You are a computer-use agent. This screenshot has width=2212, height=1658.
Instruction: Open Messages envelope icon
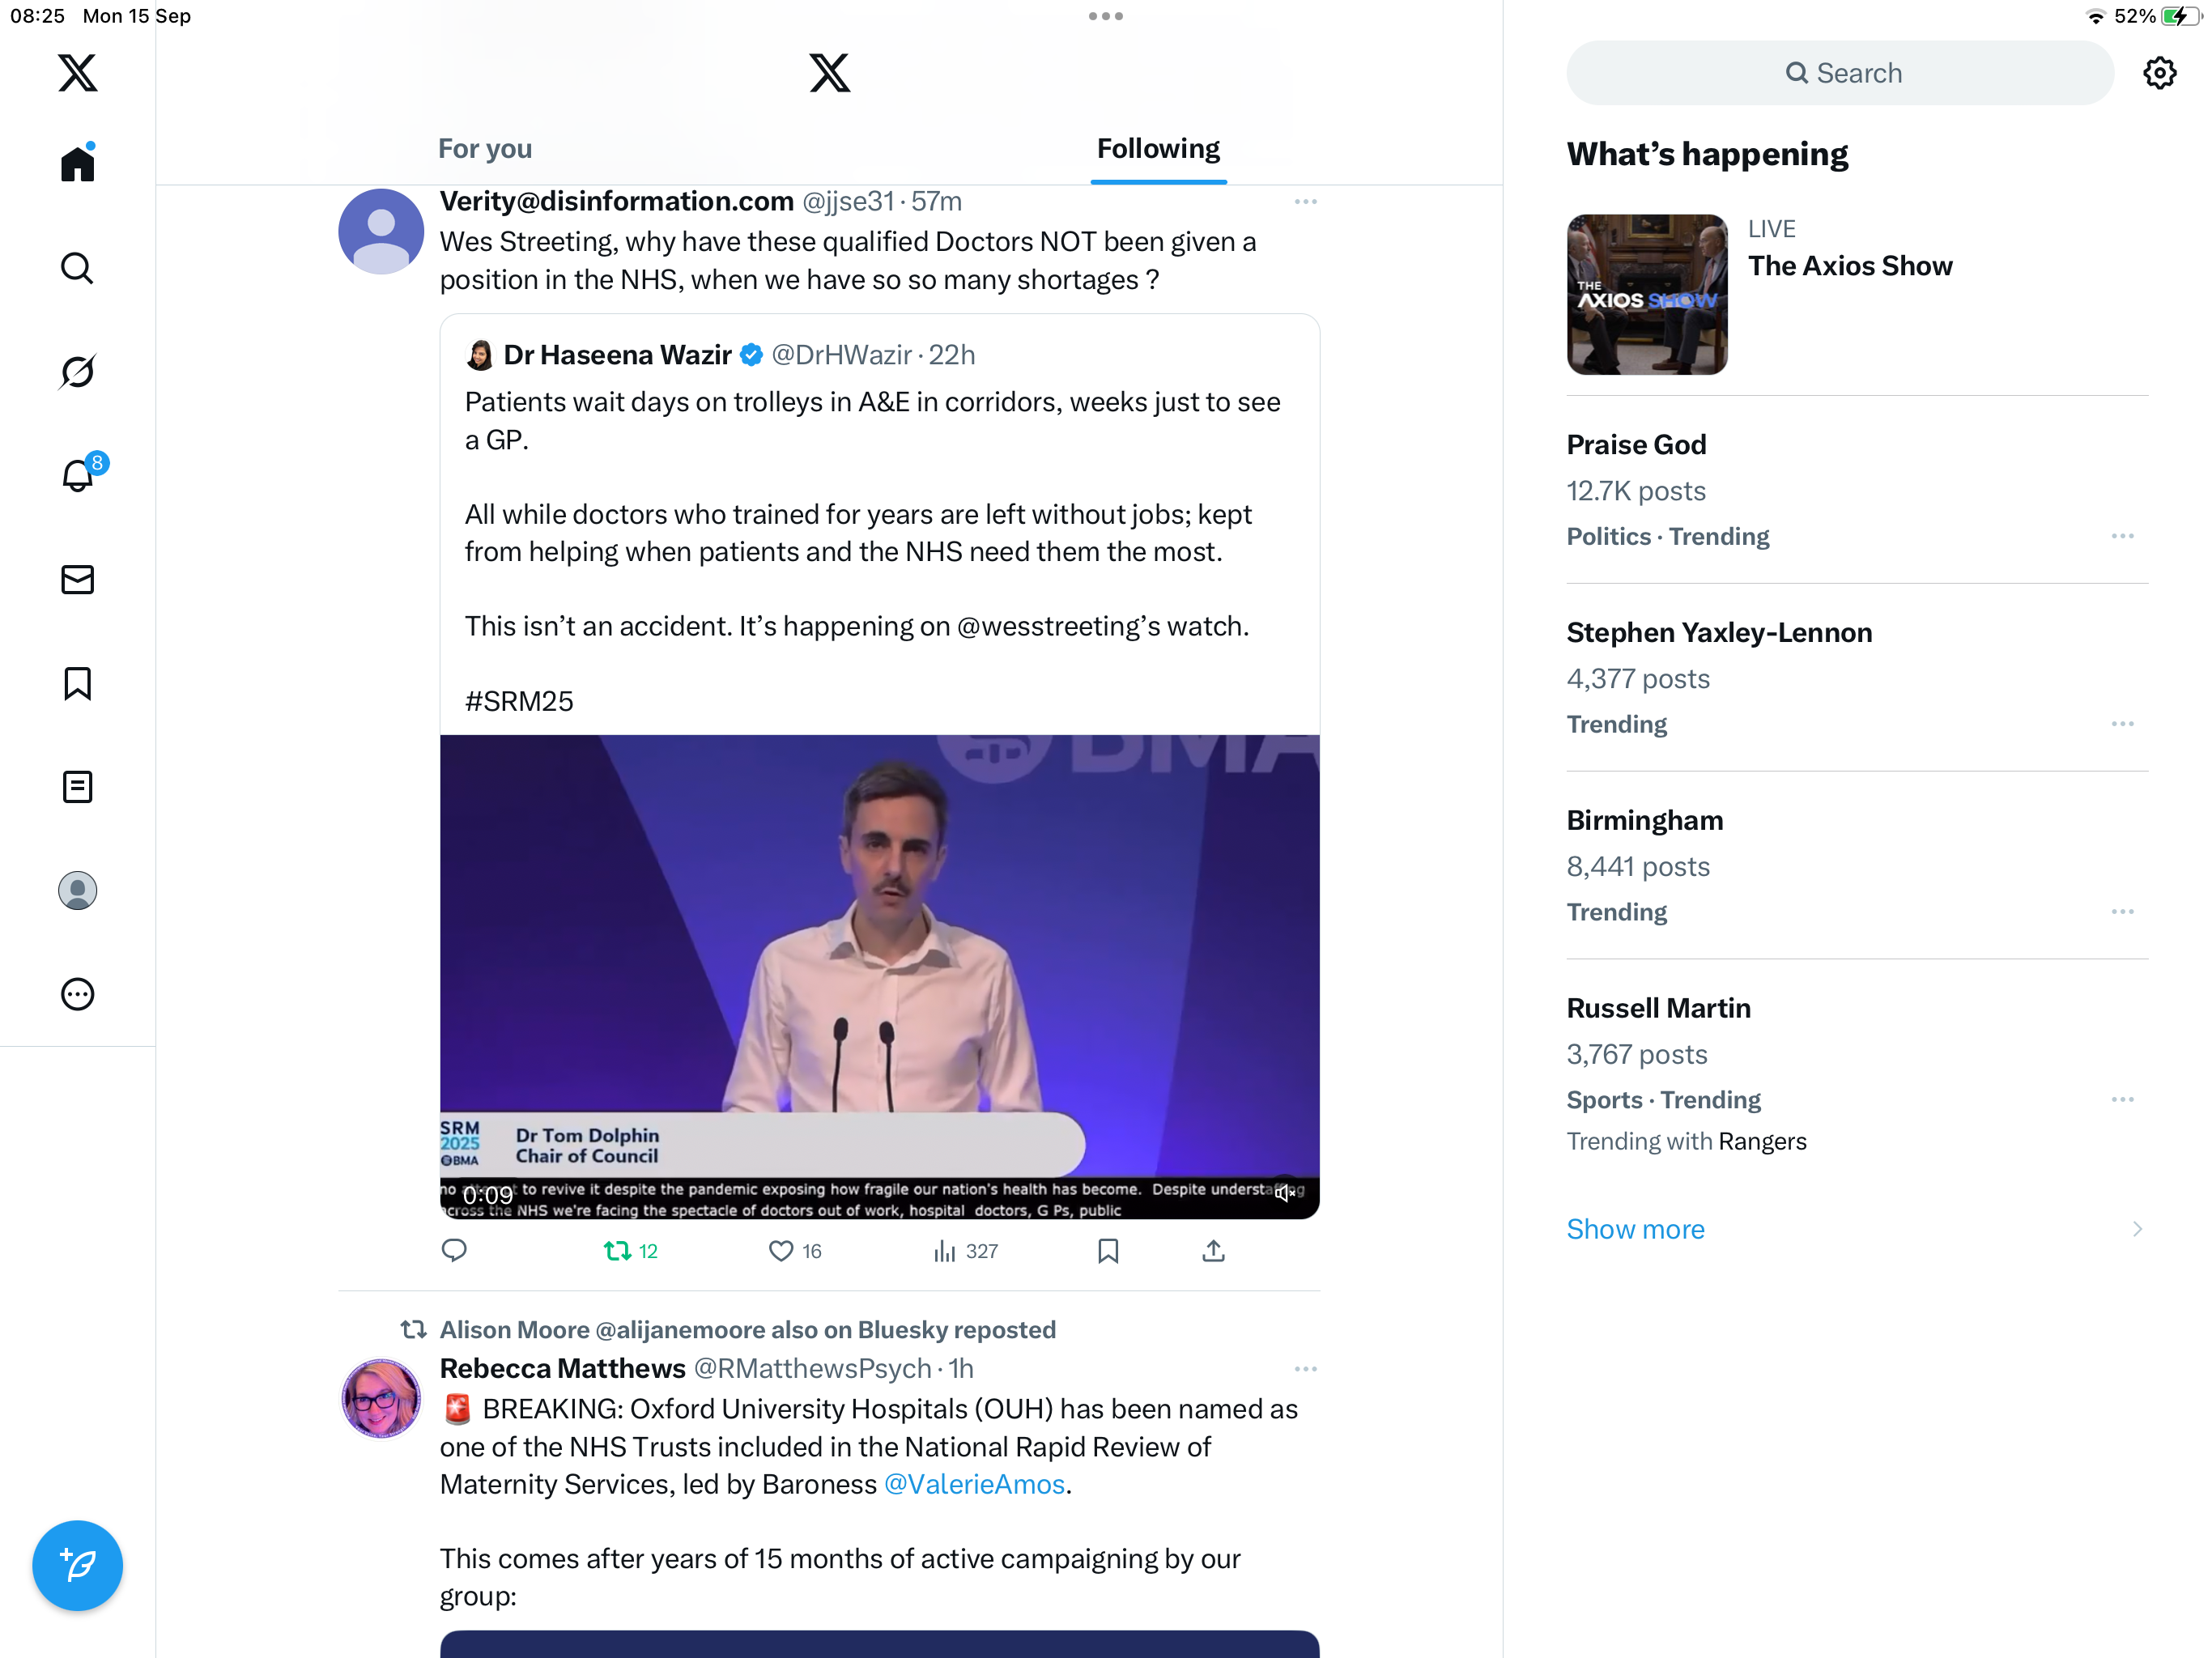[77, 580]
